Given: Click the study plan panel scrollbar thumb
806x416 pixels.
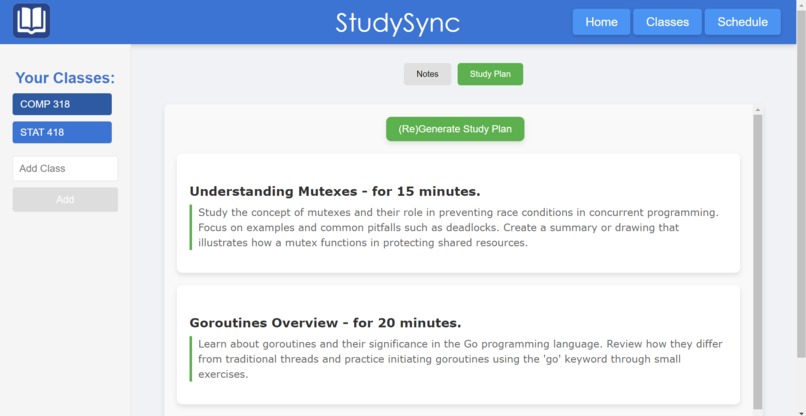Looking at the screenshot, I should pos(758,262).
